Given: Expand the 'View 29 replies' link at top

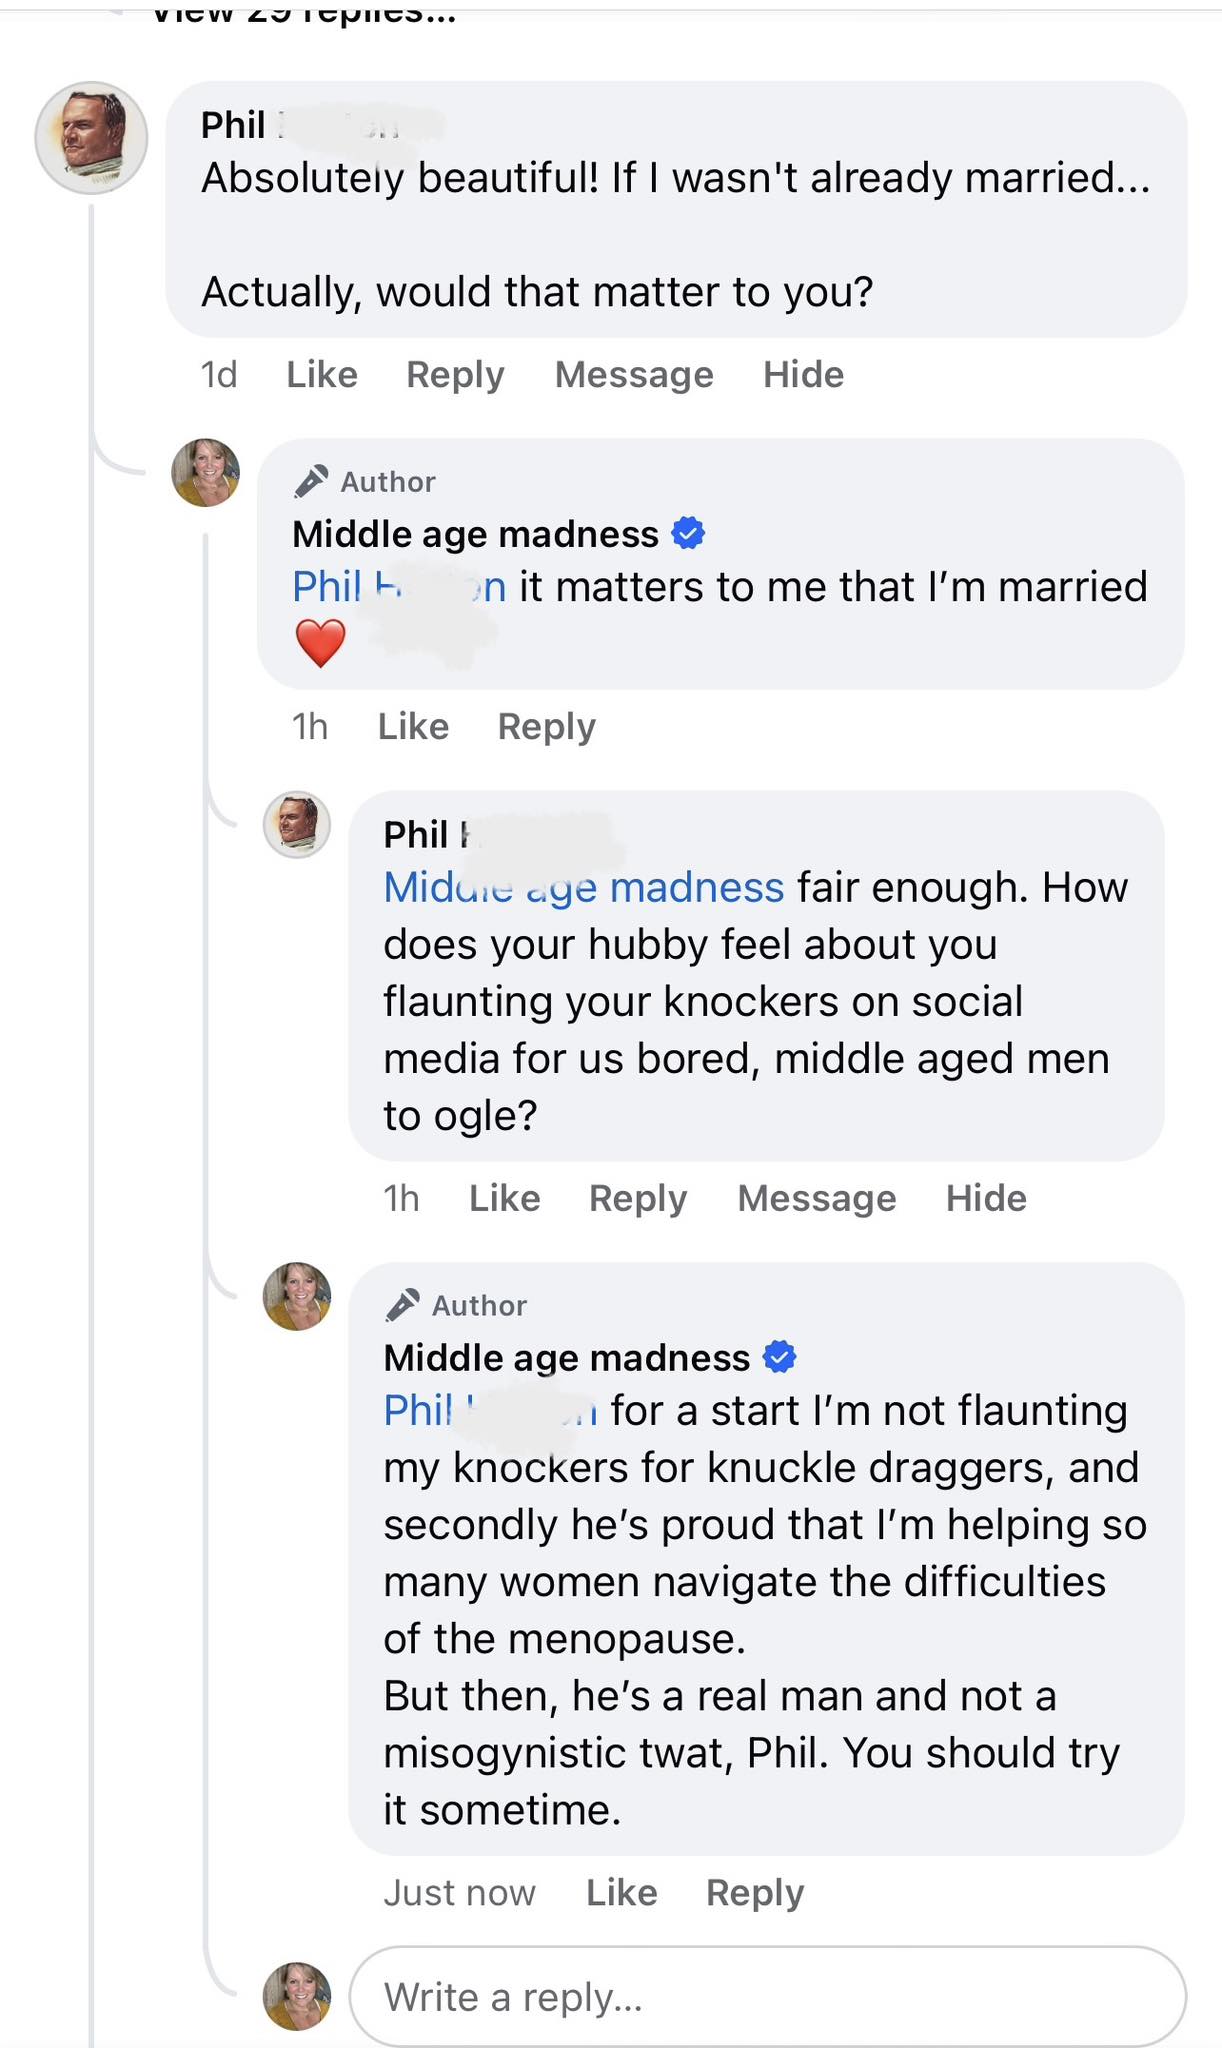Looking at the screenshot, I should (304, 14).
